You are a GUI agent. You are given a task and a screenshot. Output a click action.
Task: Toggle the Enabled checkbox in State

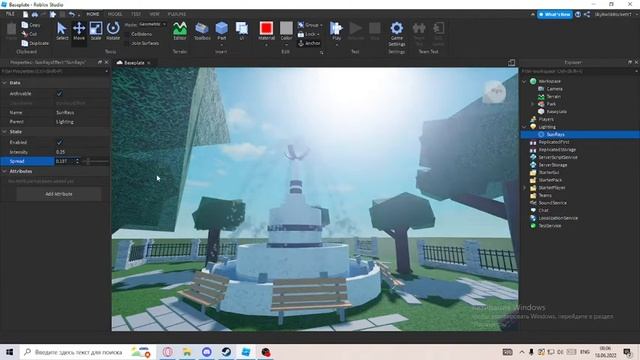60,142
